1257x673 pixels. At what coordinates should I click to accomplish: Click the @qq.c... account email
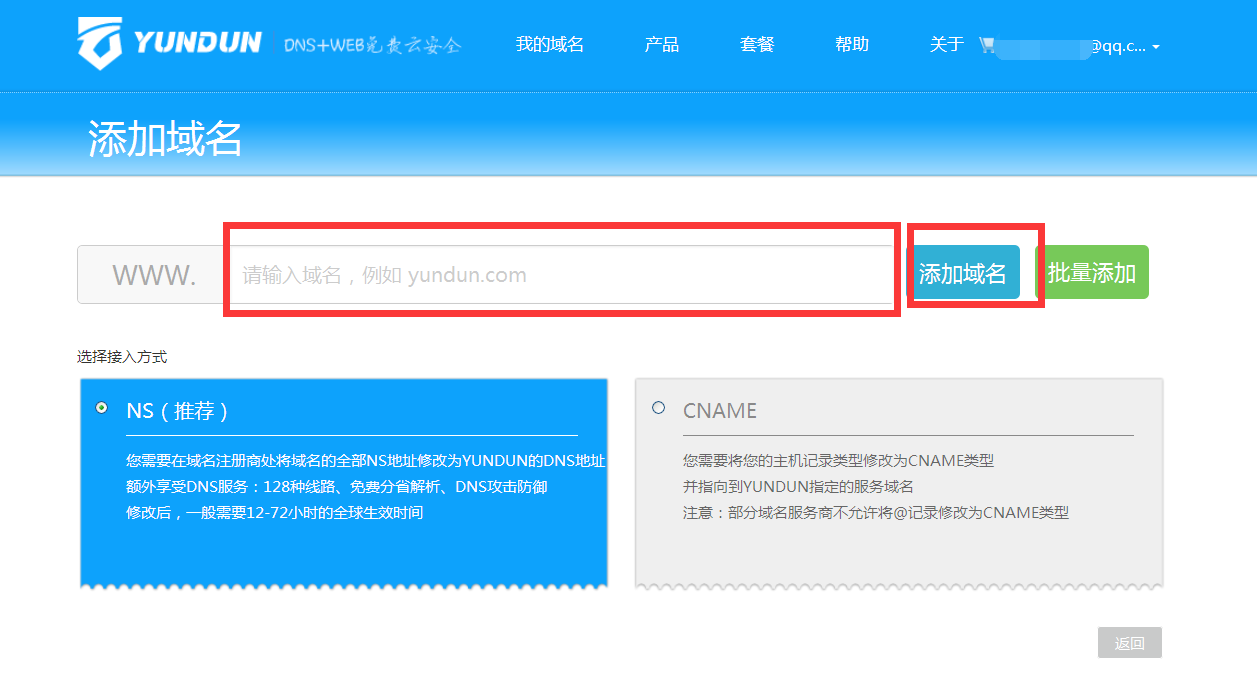tap(1117, 46)
